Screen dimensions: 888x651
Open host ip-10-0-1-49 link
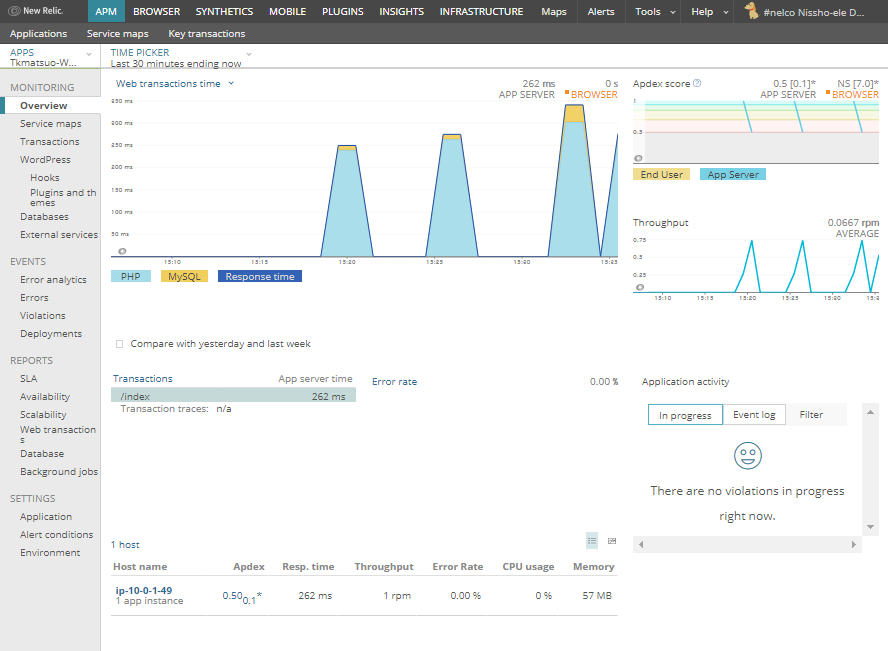(x=144, y=590)
